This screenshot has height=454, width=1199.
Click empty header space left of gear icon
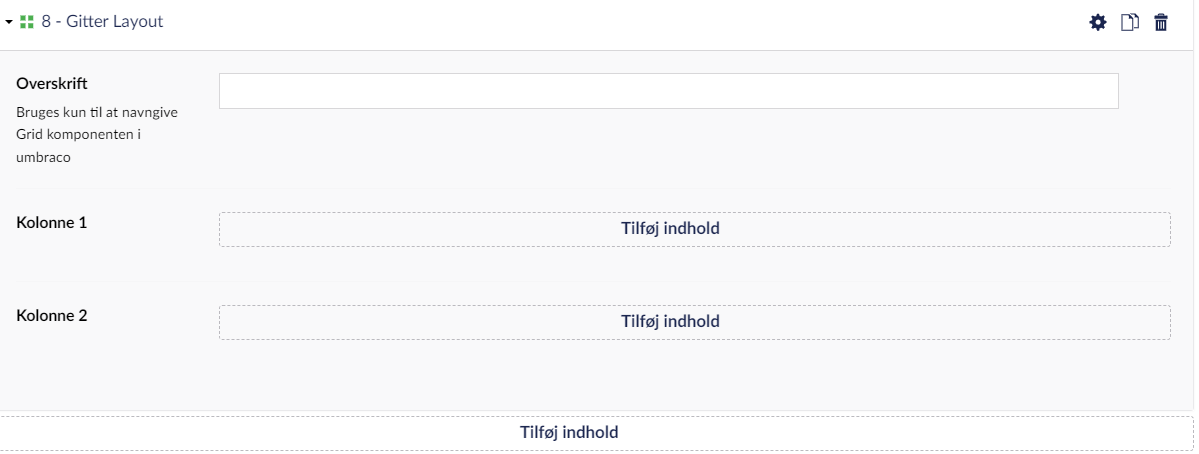coord(700,22)
